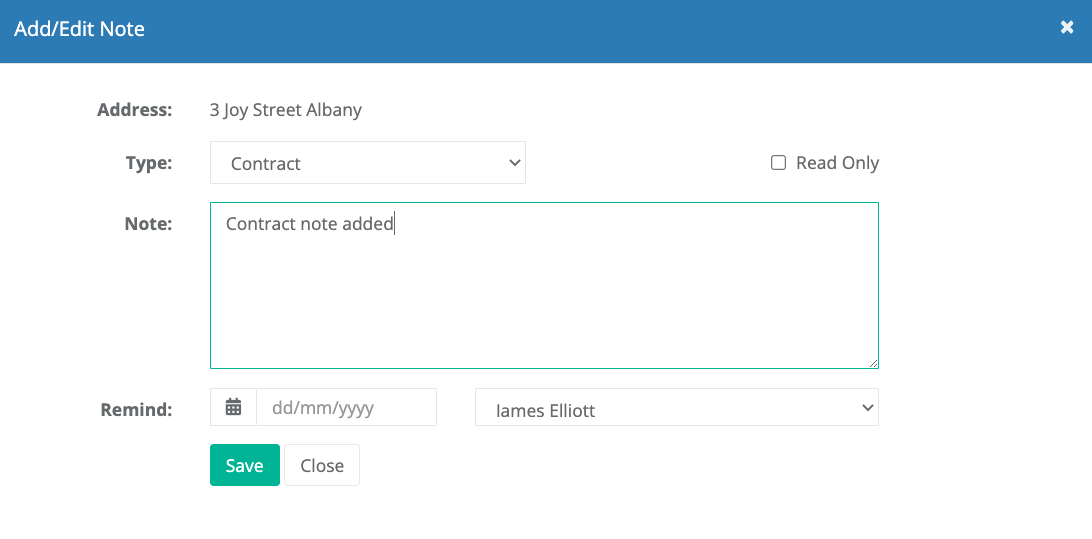
Task: Open the James Elliott user dropdown
Action: tap(676, 407)
